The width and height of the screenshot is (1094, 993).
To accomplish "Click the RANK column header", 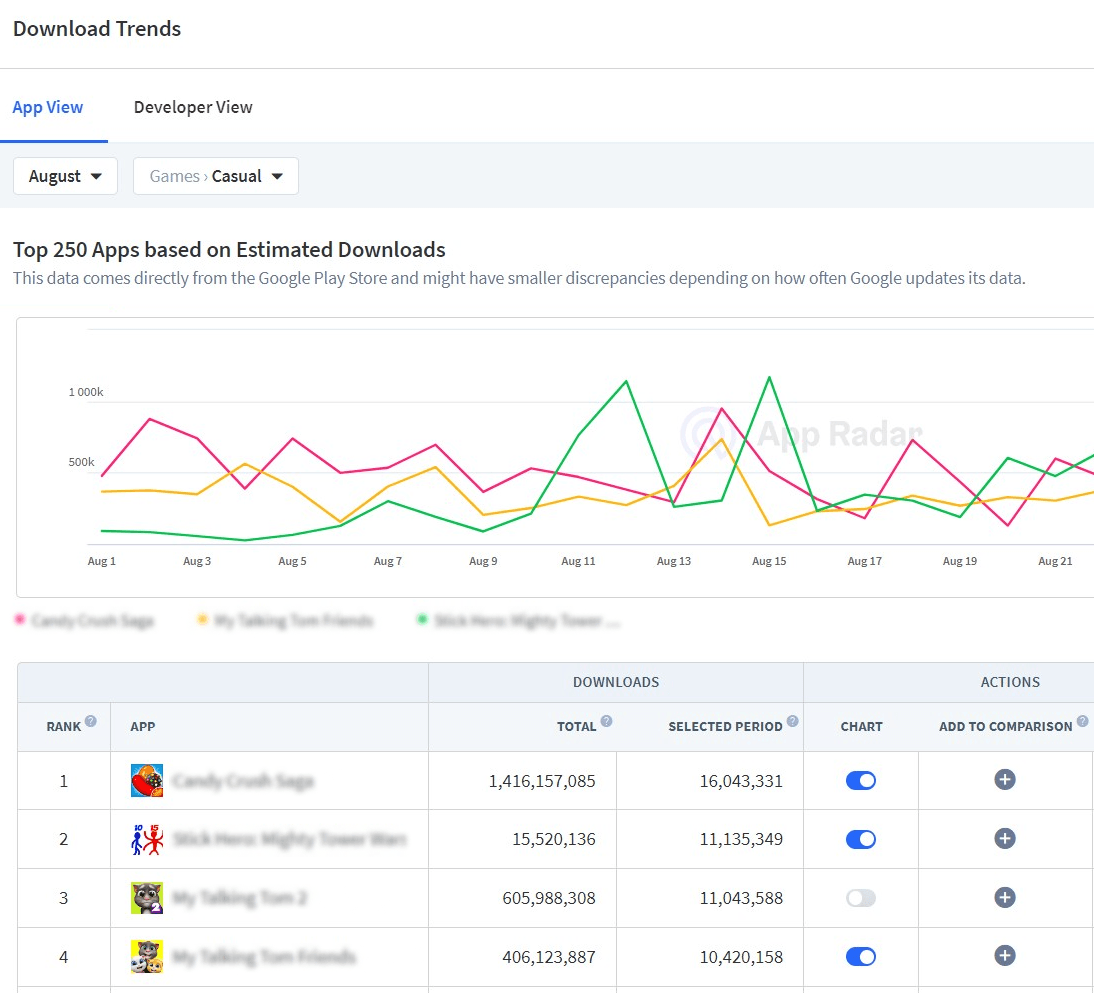I will click(x=63, y=726).
